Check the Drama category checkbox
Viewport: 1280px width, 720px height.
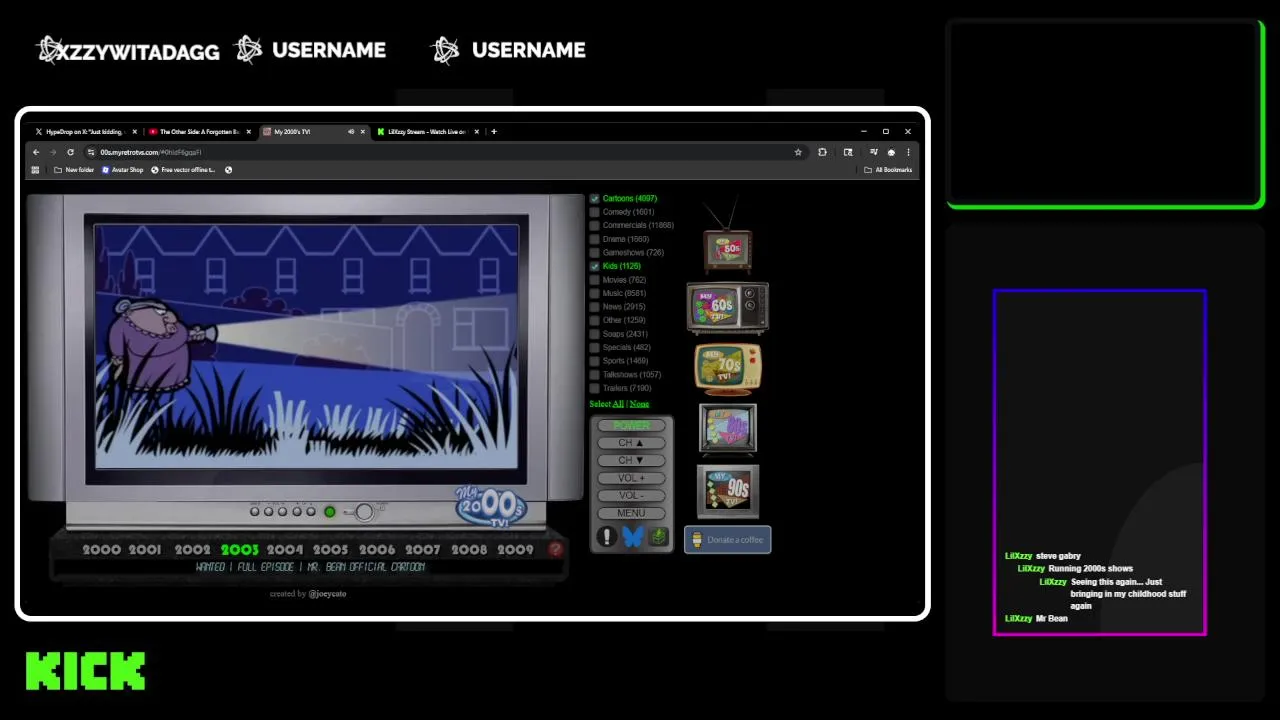[594, 239]
